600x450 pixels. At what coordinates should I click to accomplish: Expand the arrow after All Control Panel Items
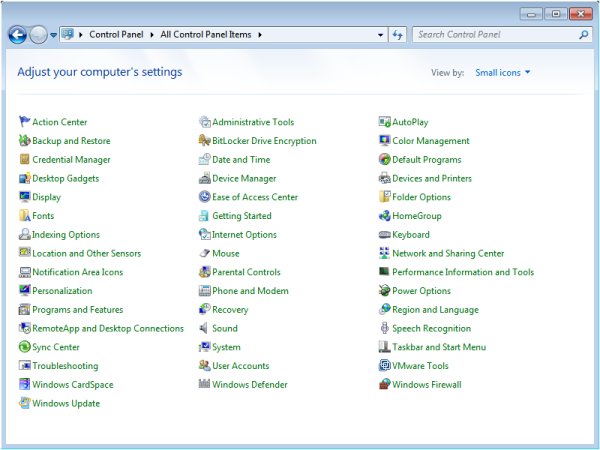[260, 35]
